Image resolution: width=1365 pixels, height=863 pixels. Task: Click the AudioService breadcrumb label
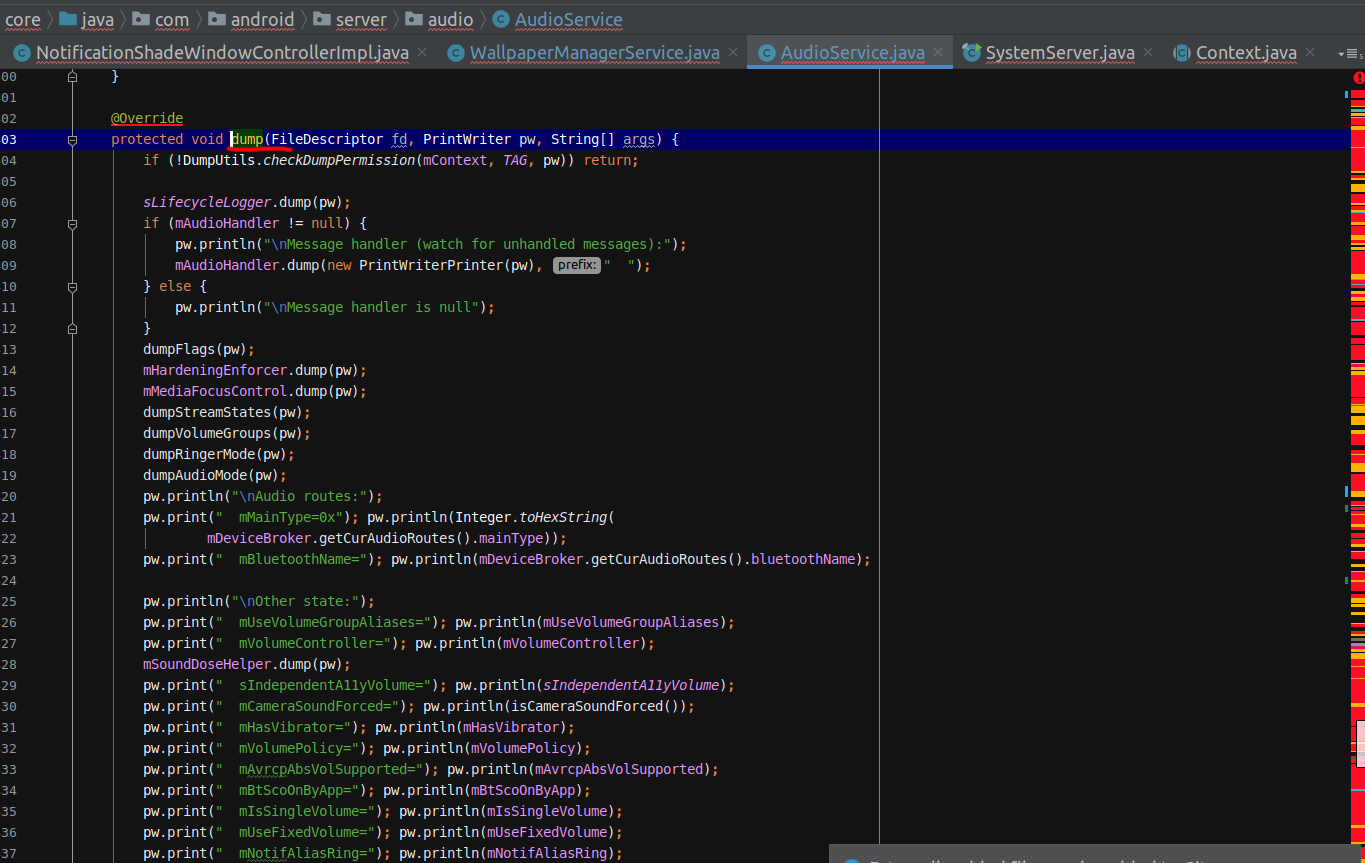coord(569,19)
